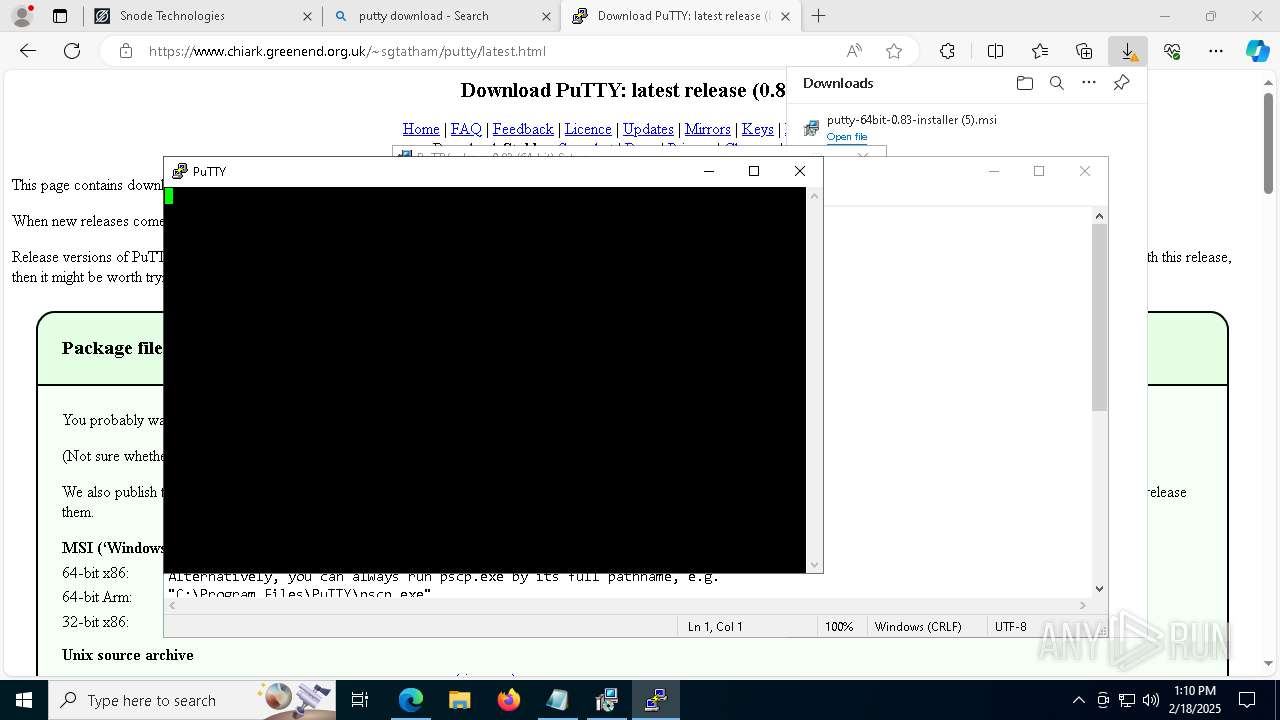Open the Mirrors link

click(707, 129)
